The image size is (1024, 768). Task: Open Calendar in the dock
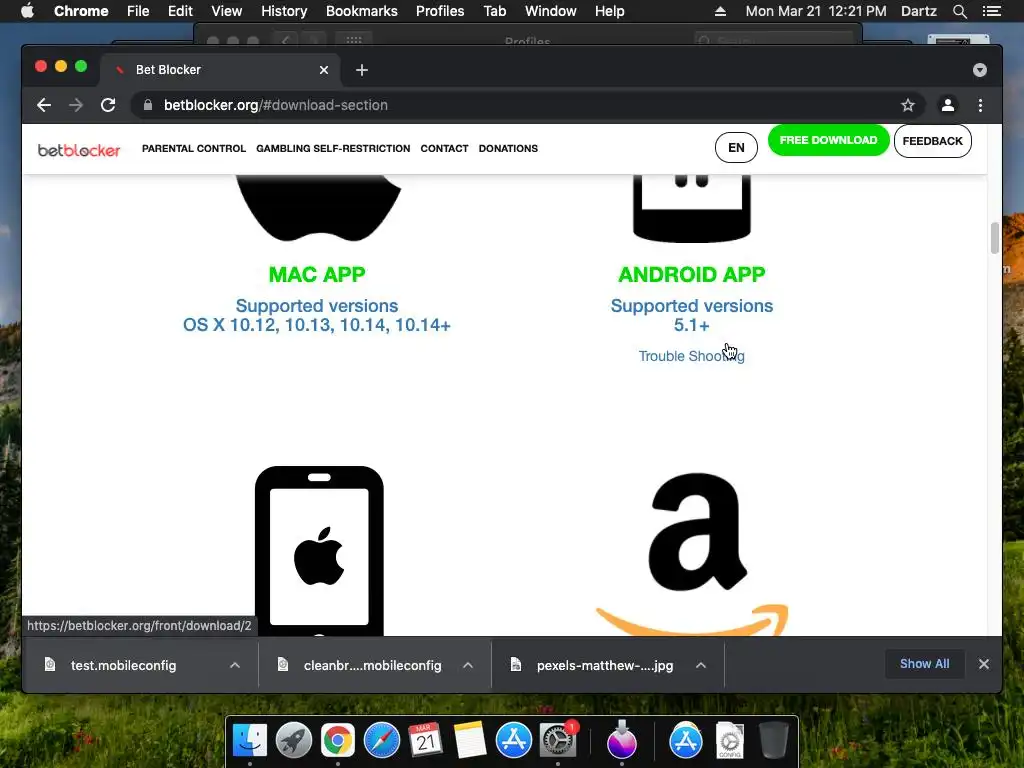426,741
